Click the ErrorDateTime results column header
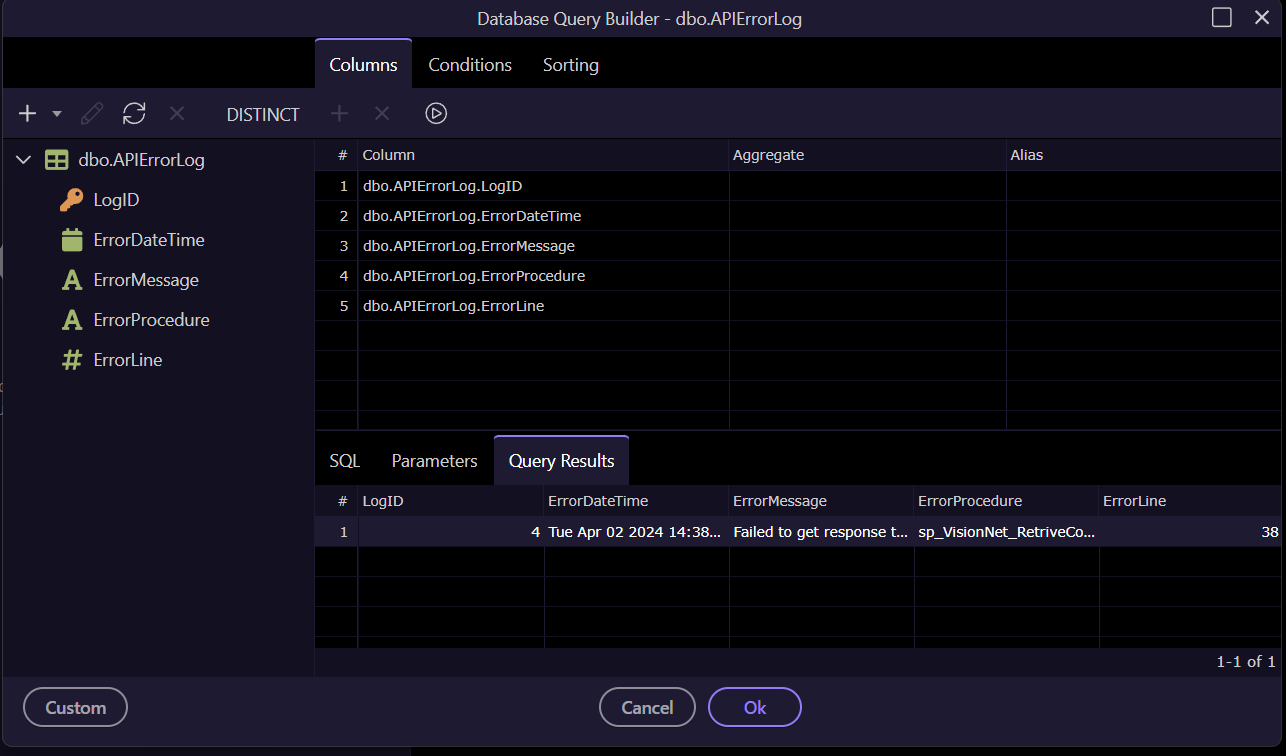The image size is (1286, 756). [637, 501]
